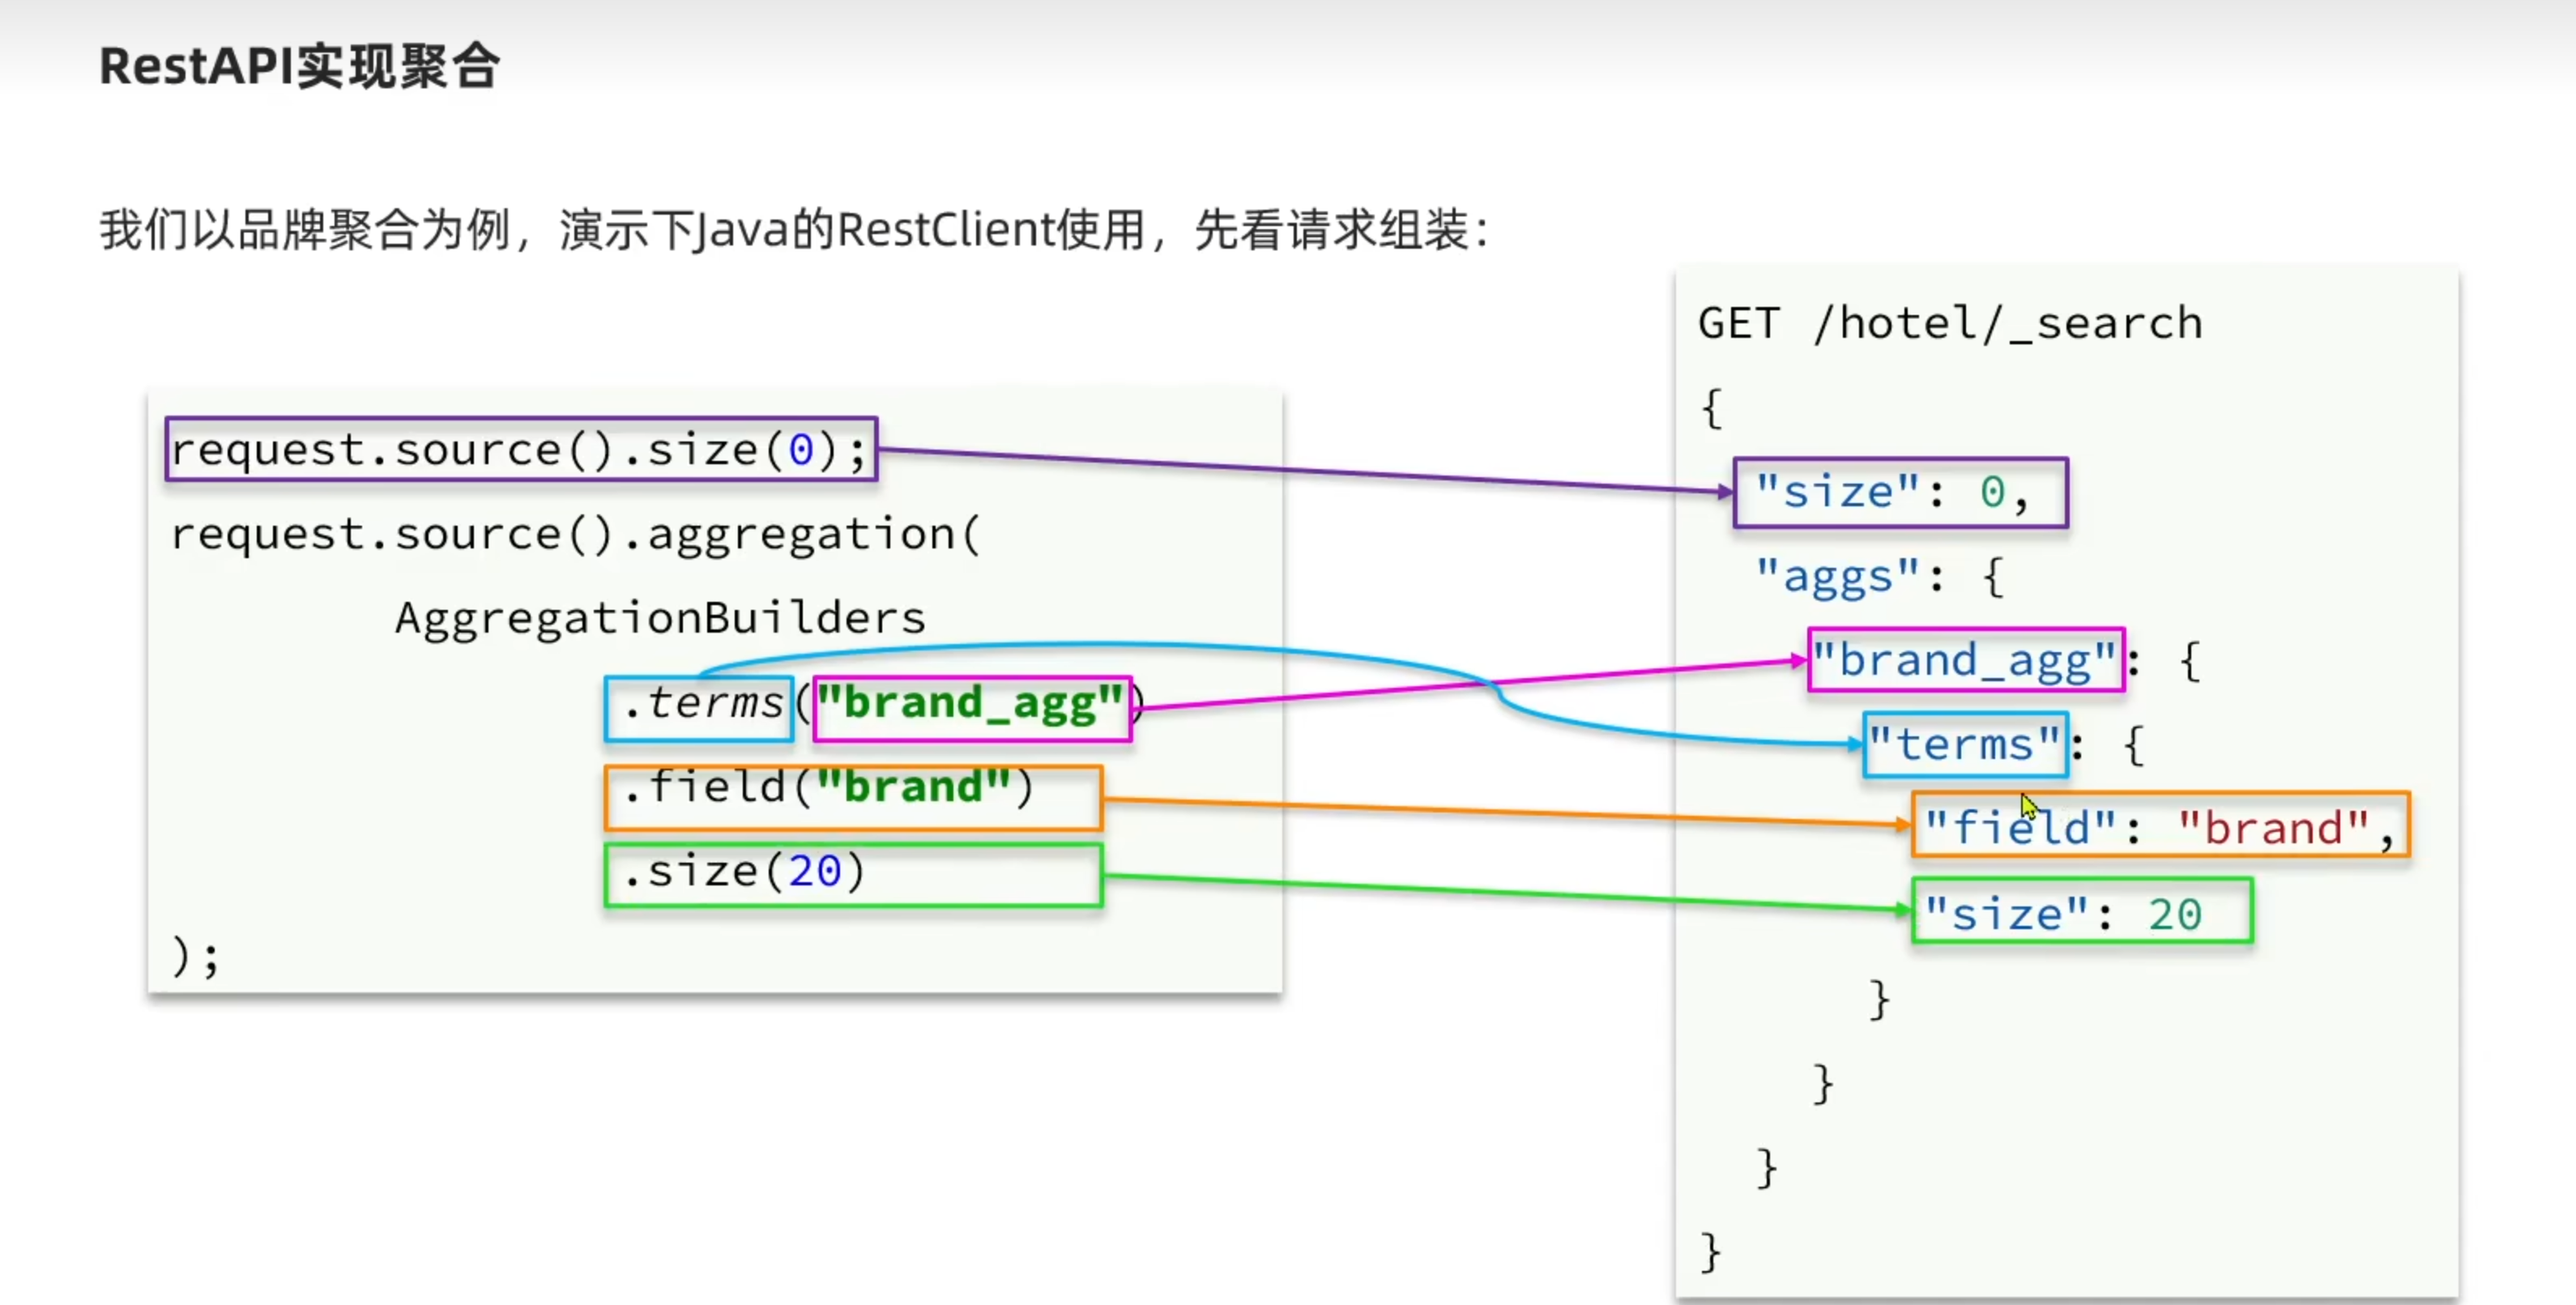The width and height of the screenshot is (2576, 1305).
Task: Click the intro sentence about Java RestClient
Action: [x=793, y=230]
